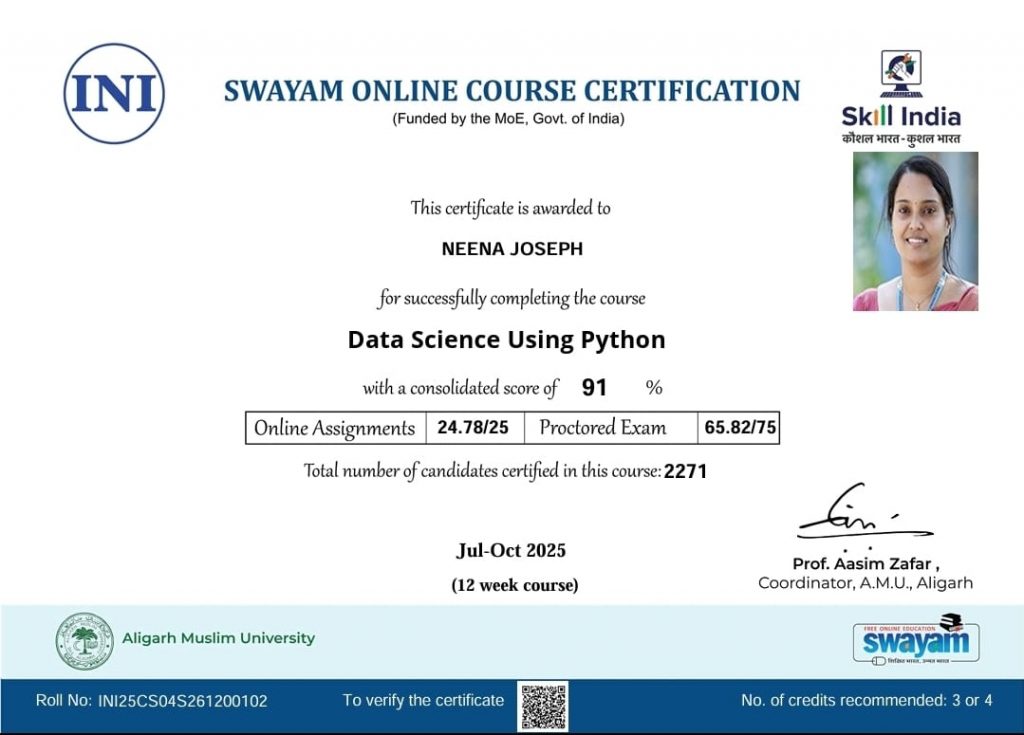The width and height of the screenshot is (1024, 735).
Task: Click the total candidates certified number 2271
Action: point(685,471)
